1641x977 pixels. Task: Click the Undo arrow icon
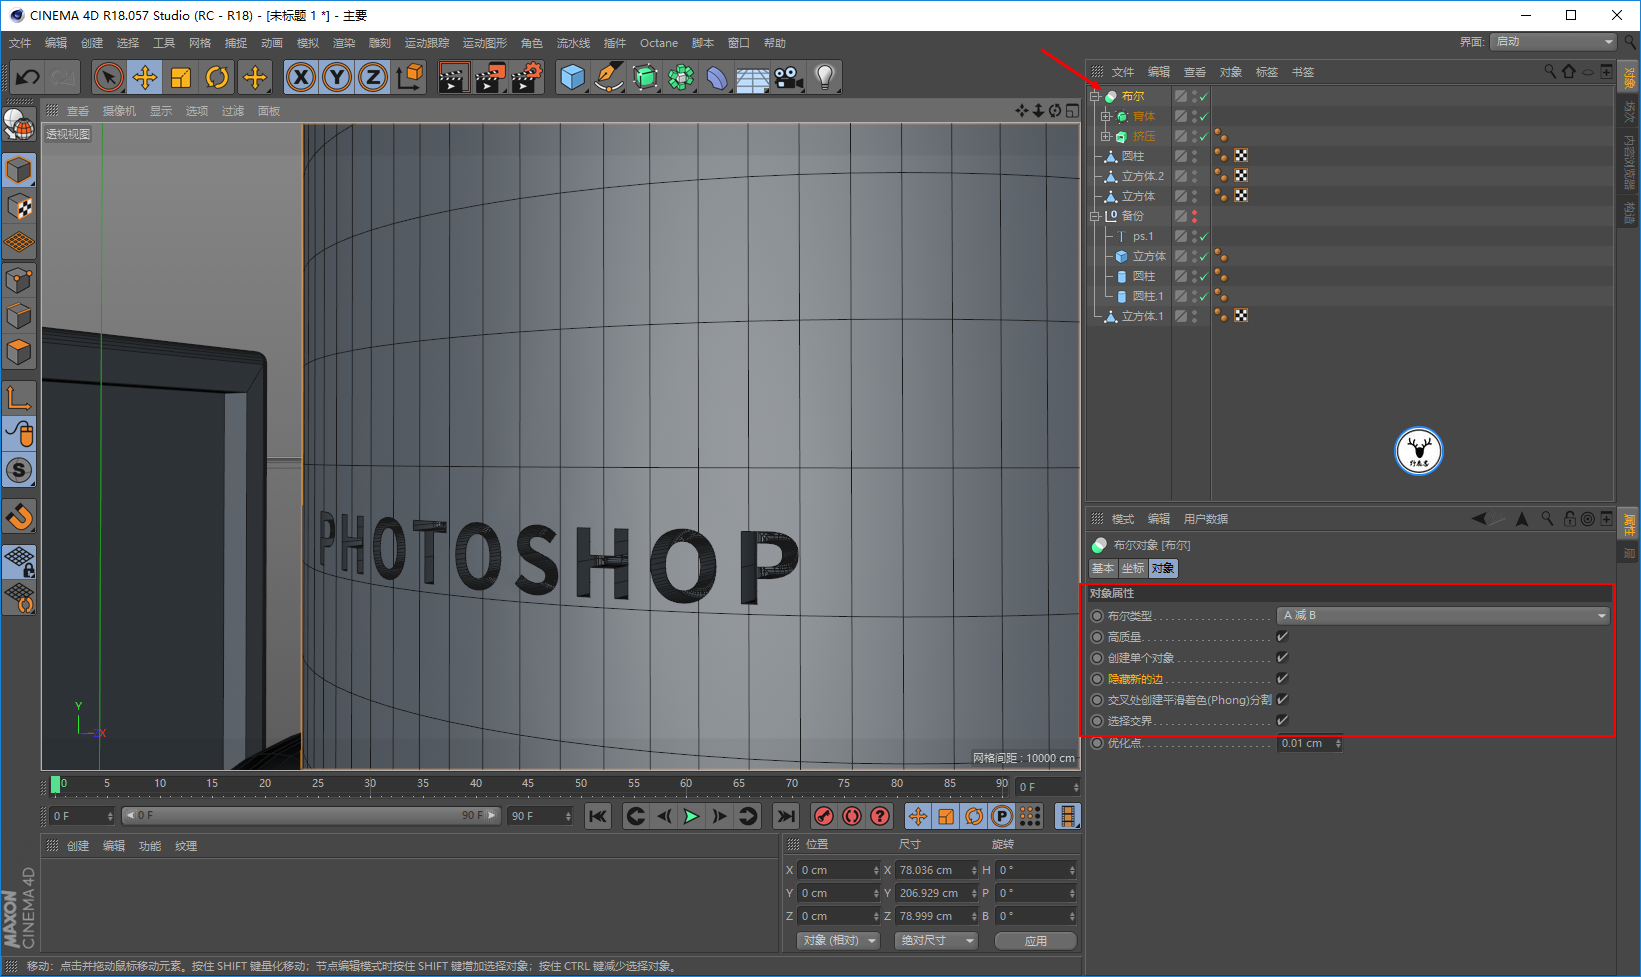tap(27, 77)
